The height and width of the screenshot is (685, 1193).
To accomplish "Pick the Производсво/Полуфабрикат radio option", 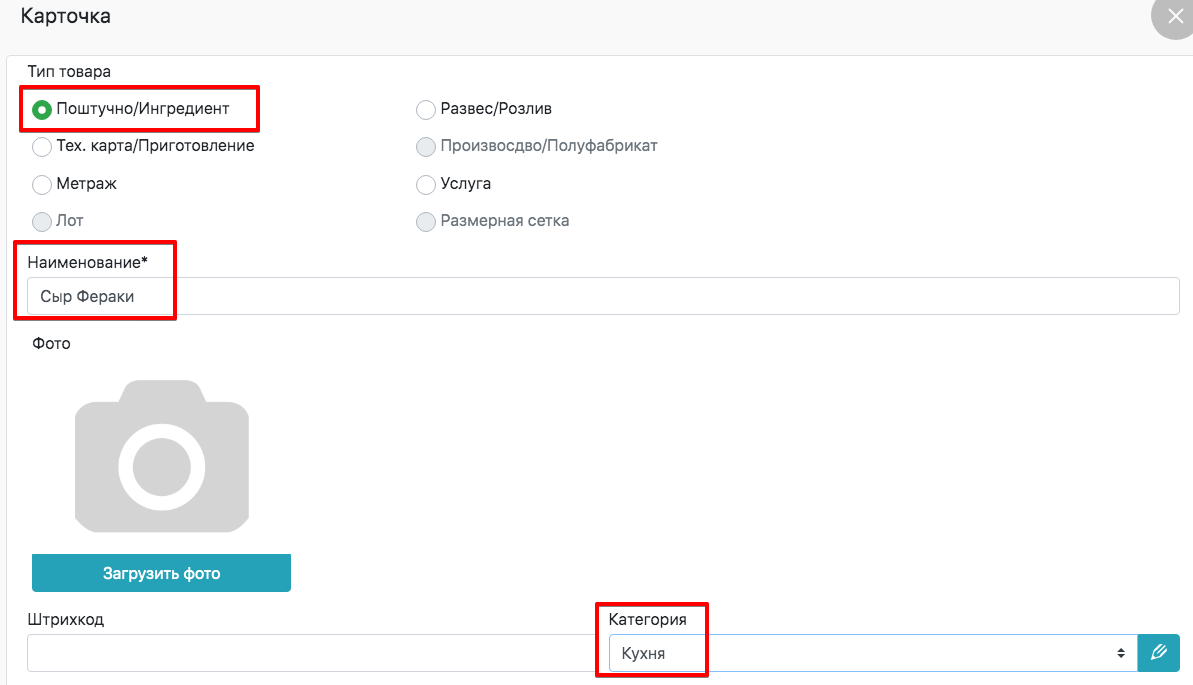I will tap(426, 147).
